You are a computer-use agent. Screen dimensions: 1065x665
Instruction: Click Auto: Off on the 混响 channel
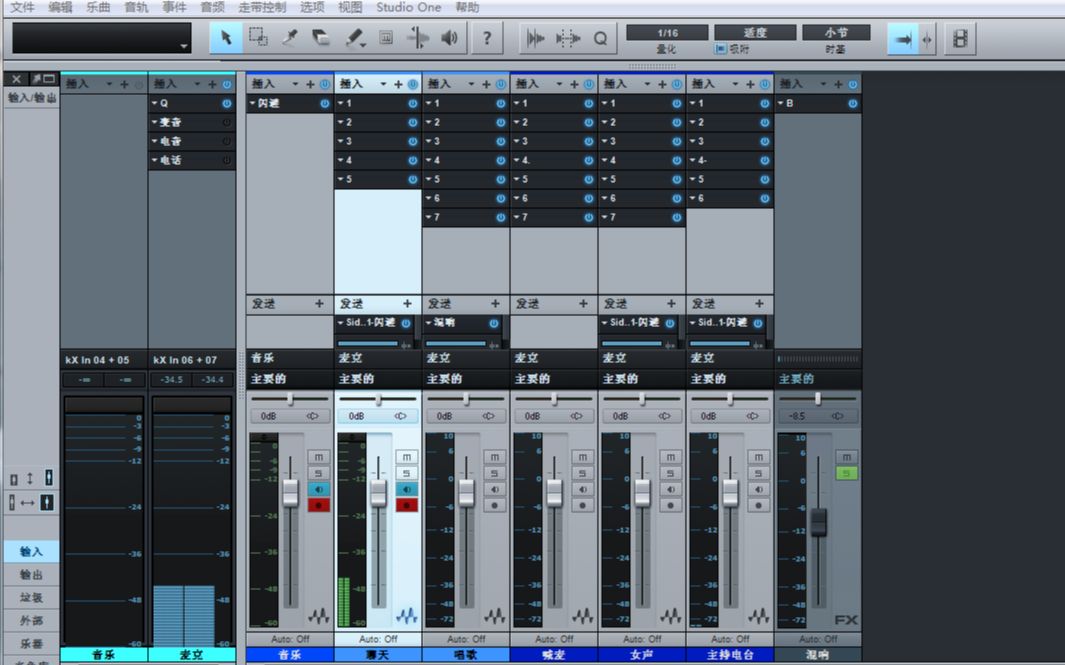pos(817,638)
